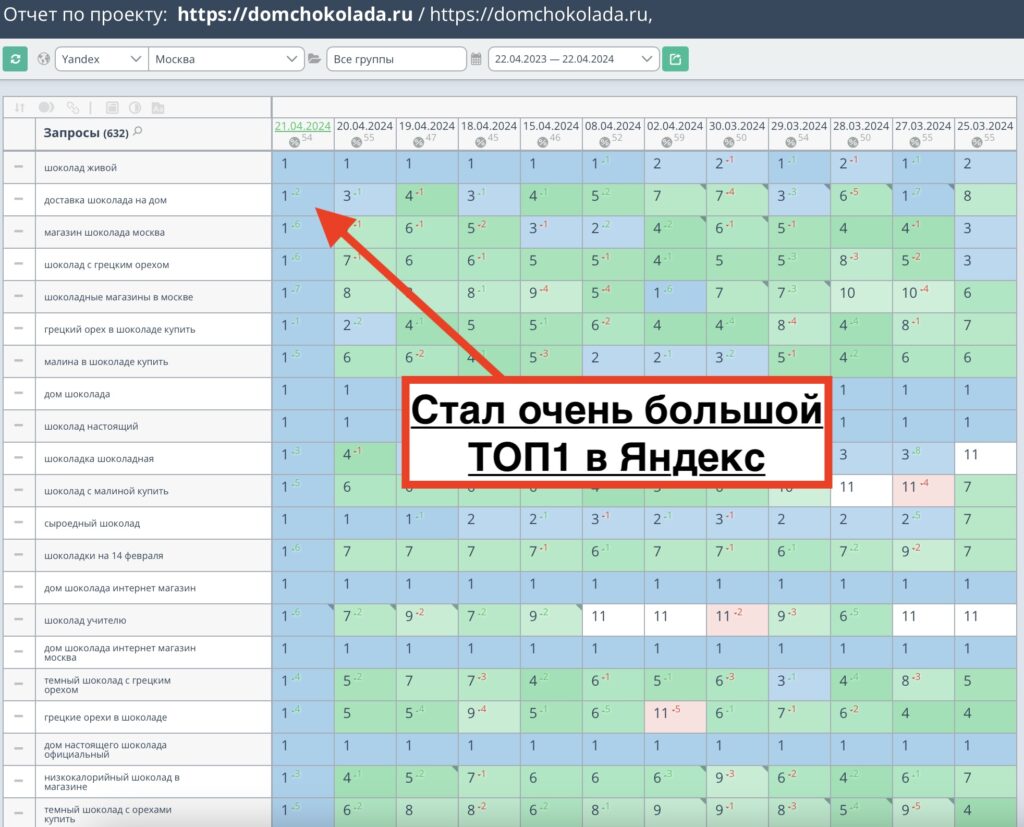The width and height of the screenshot is (1024, 827).
Task: Click the globe search-engine icon
Action: click(x=44, y=59)
